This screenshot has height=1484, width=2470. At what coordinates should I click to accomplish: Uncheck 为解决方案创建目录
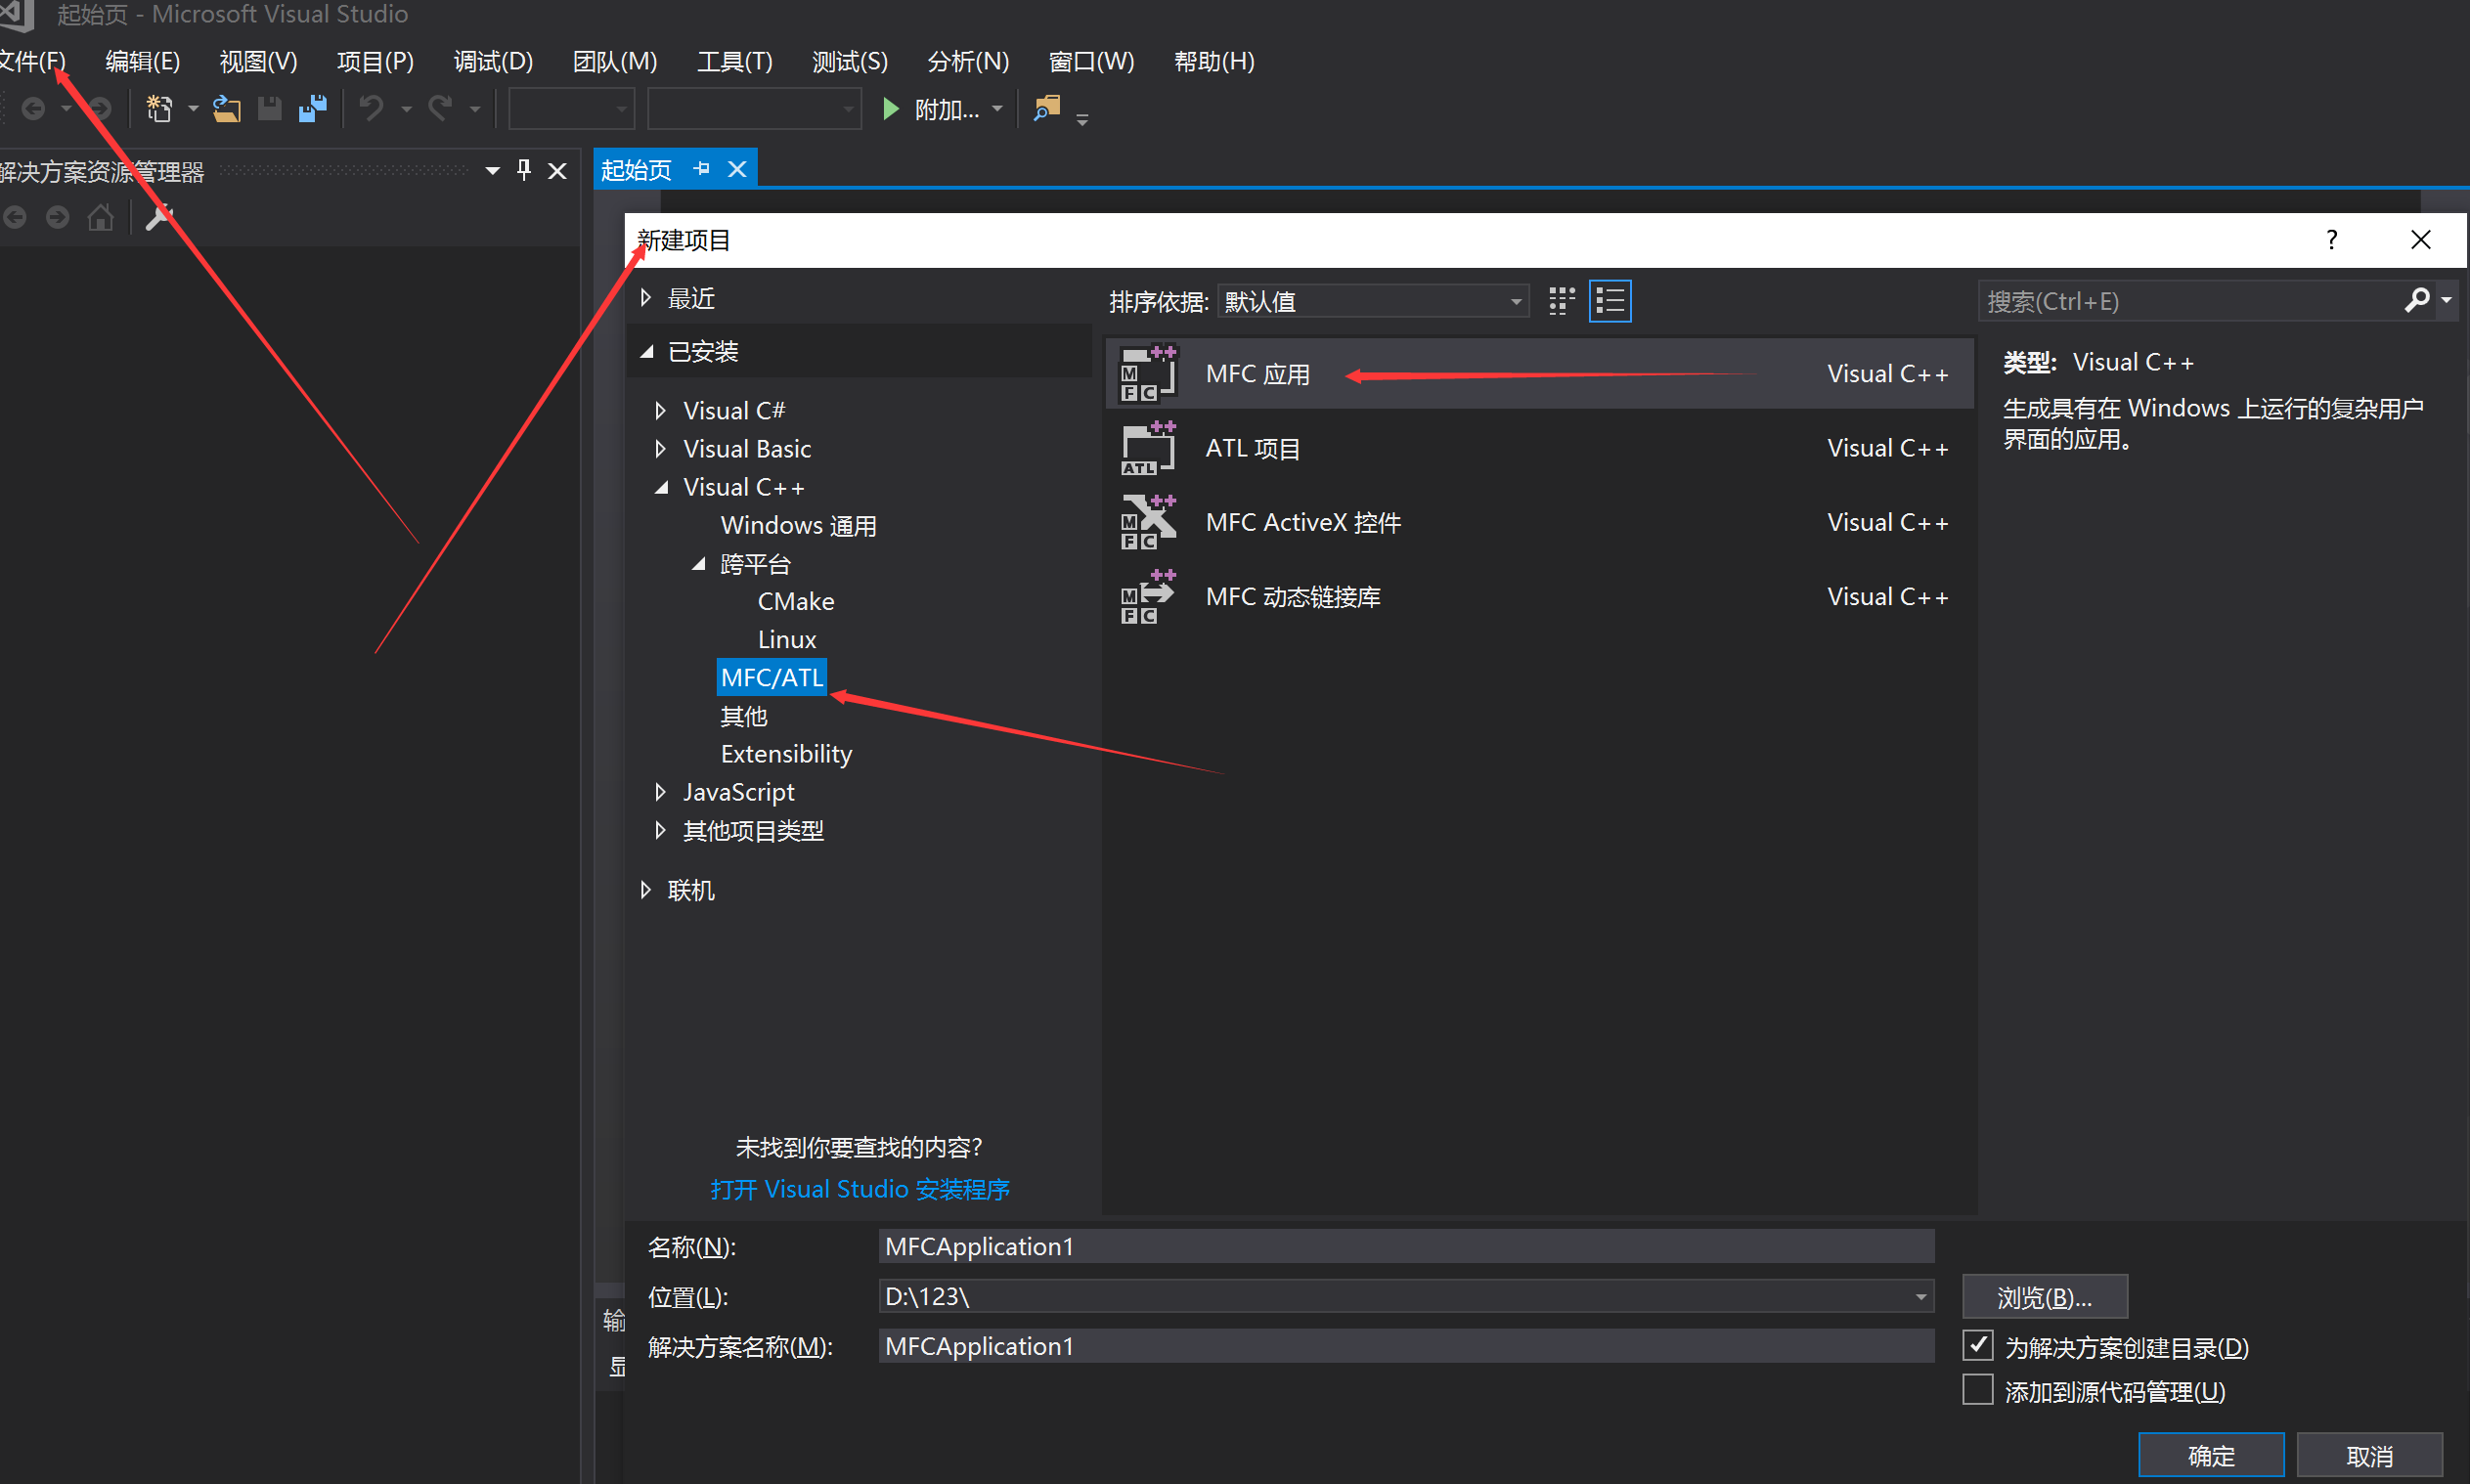tap(1977, 1345)
